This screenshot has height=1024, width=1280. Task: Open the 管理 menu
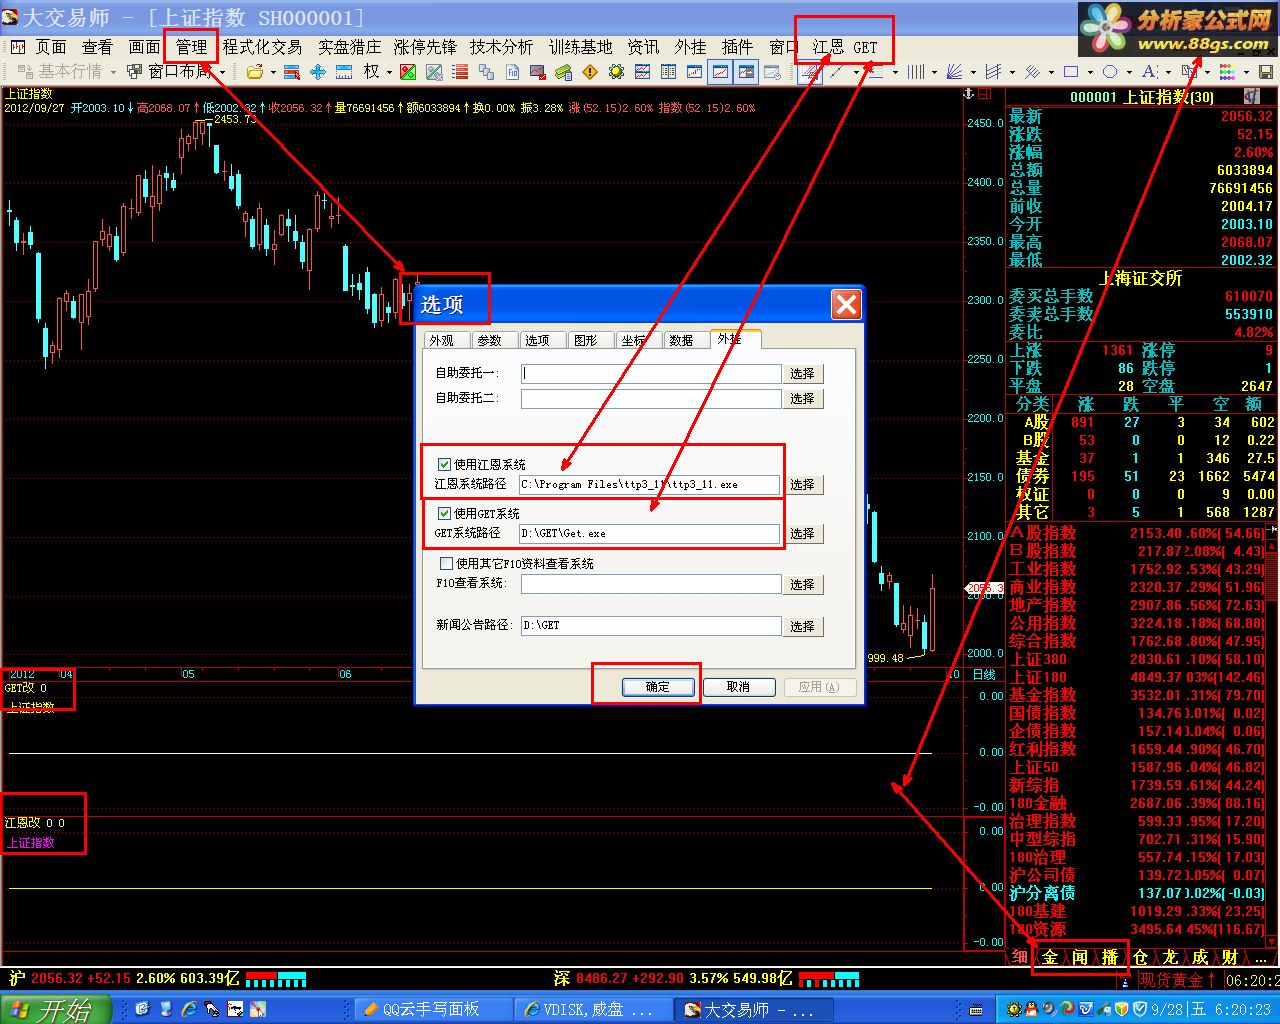(191, 46)
